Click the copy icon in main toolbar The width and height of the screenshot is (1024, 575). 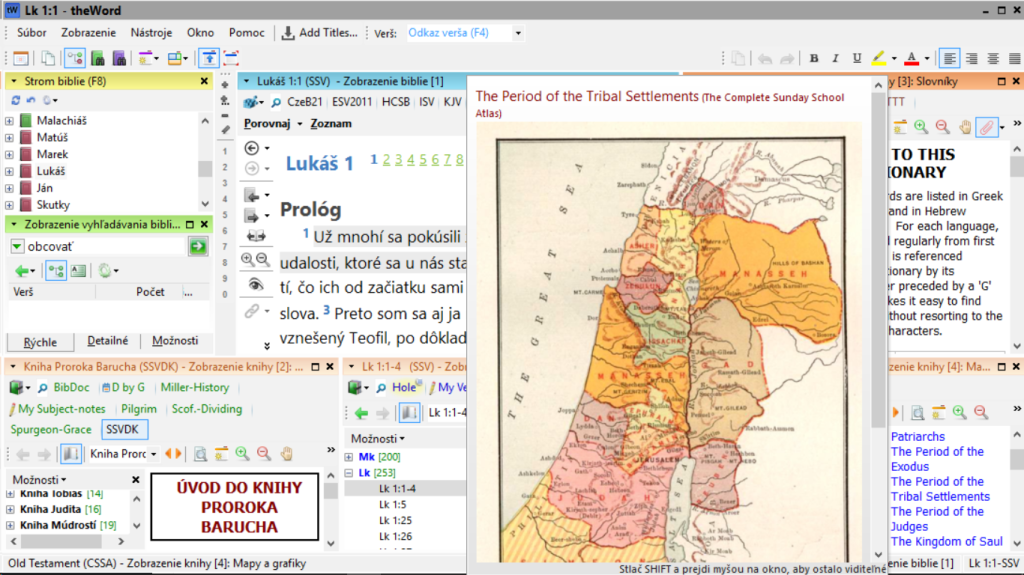click(x=48, y=58)
